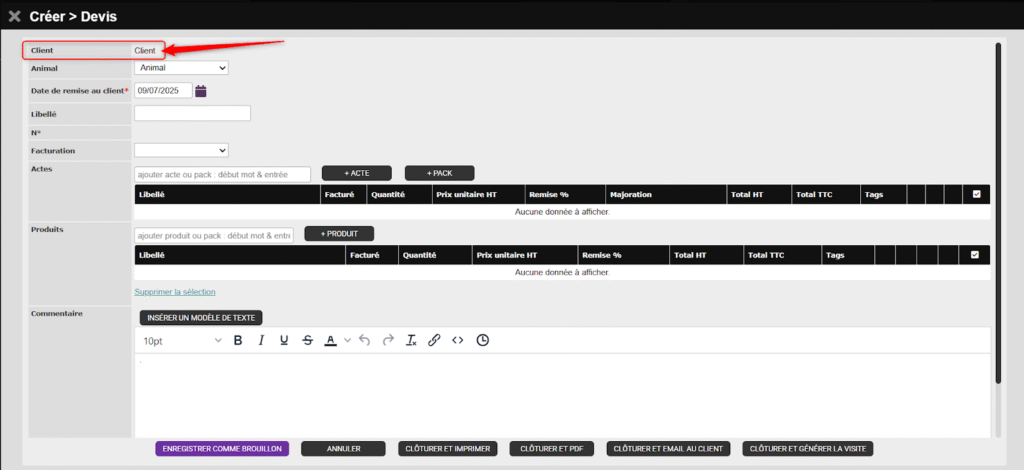1024x470 pixels.
Task: Toggle italic formatting in comment editor
Action: tap(261, 340)
